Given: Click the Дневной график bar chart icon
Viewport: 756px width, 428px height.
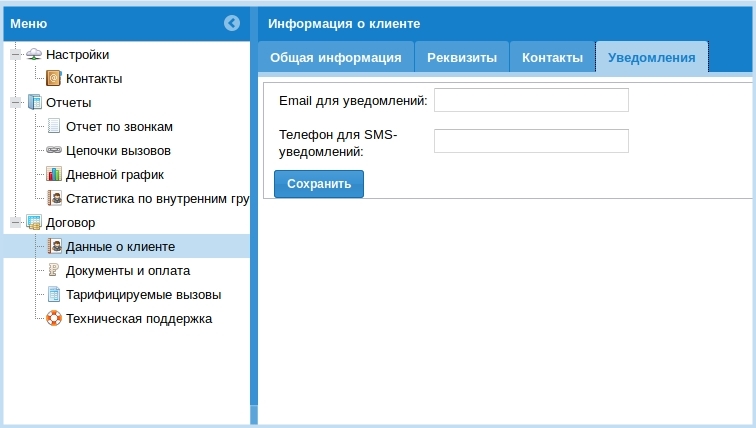Looking at the screenshot, I should tap(54, 174).
